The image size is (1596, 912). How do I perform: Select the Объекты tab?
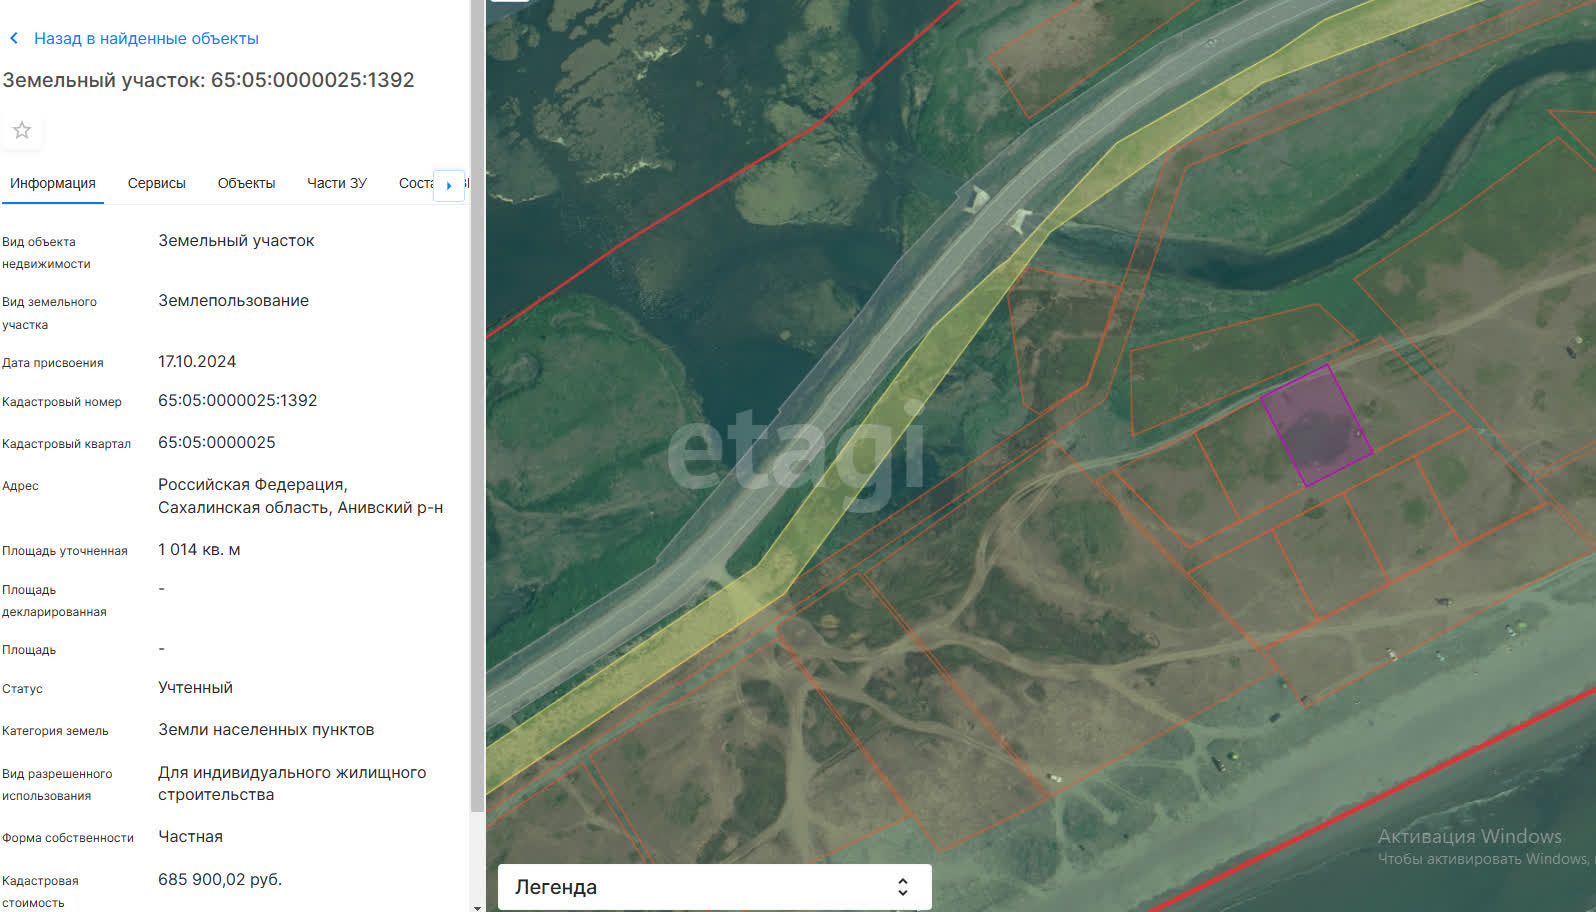246,184
